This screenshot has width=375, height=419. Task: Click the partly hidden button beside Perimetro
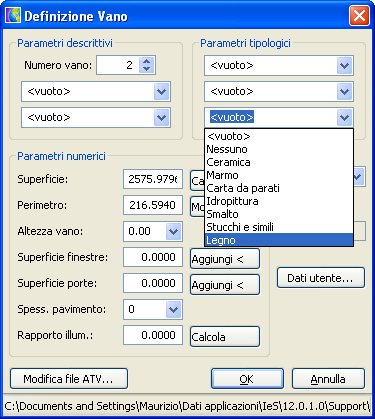tap(197, 207)
